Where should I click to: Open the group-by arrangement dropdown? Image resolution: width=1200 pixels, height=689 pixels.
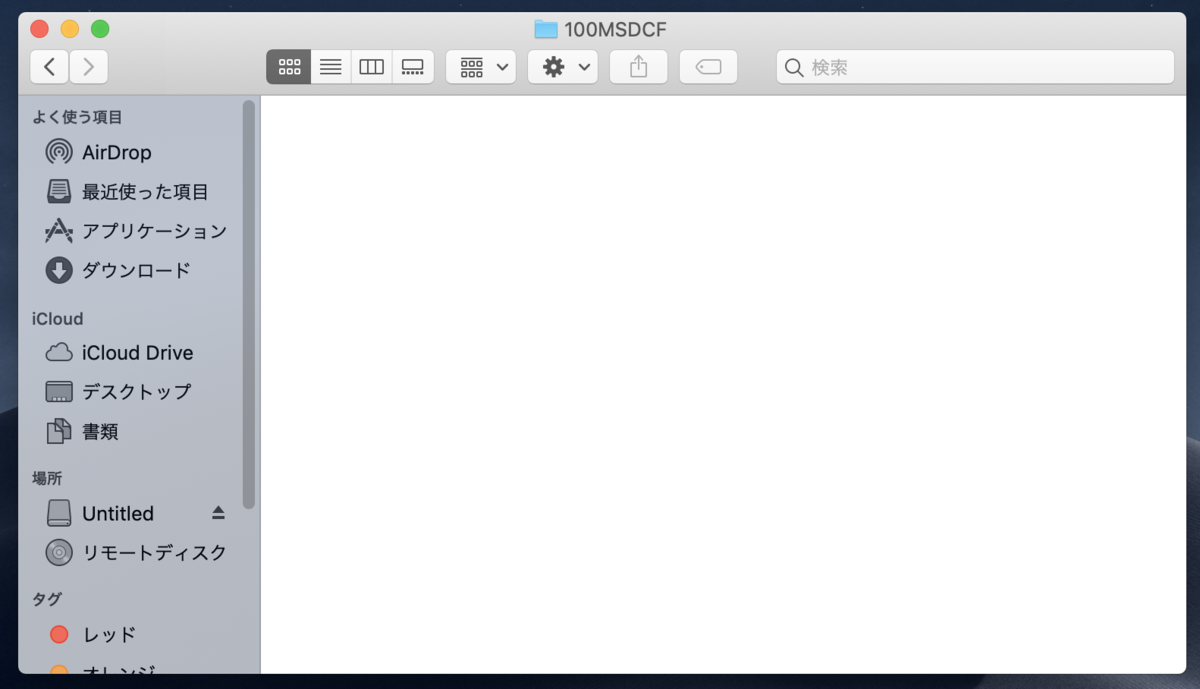tap(481, 67)
